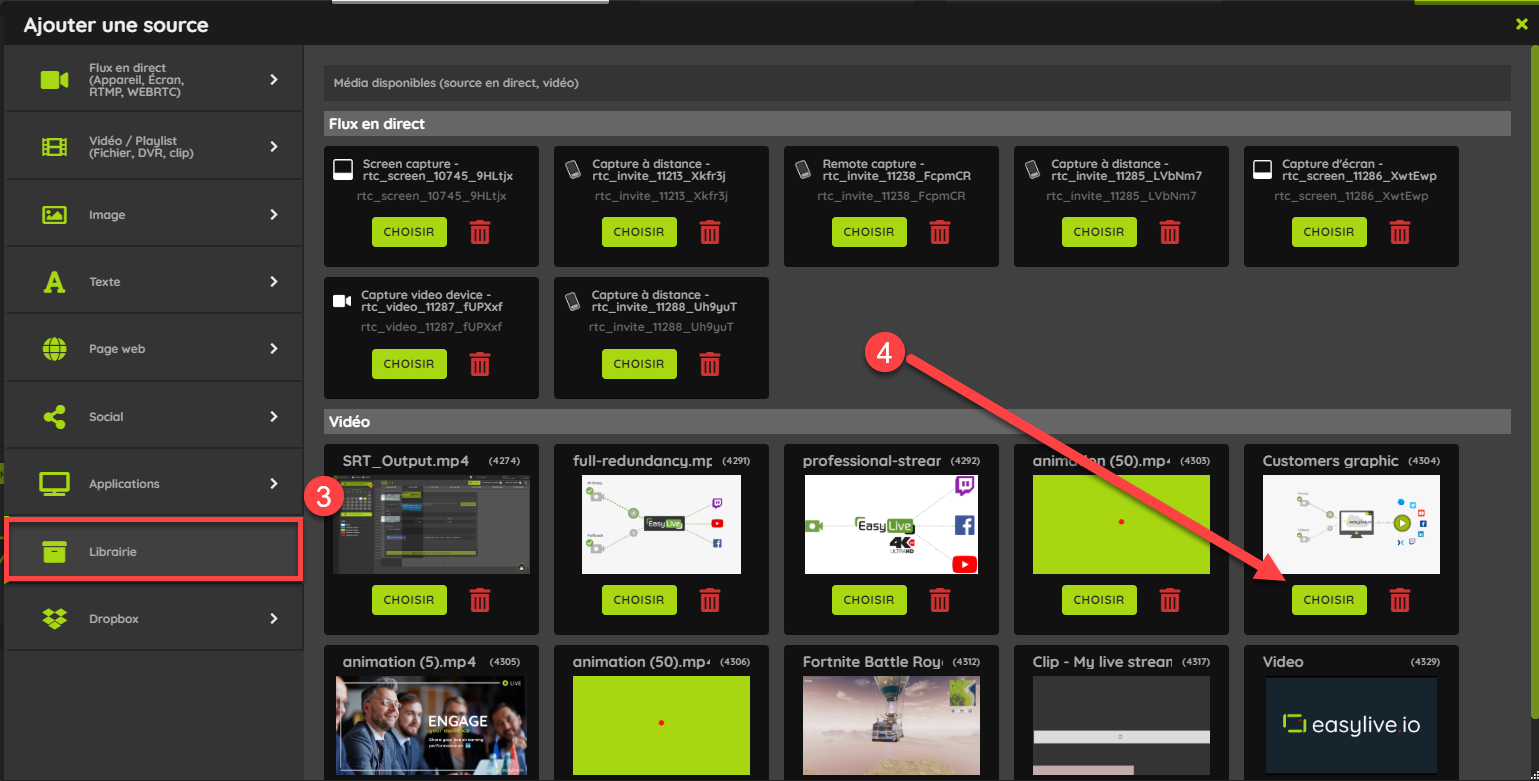Viewport: 1539px width, 781px height.
Task: Choose the Customers graphic video
Action: tap(1329, 600)
